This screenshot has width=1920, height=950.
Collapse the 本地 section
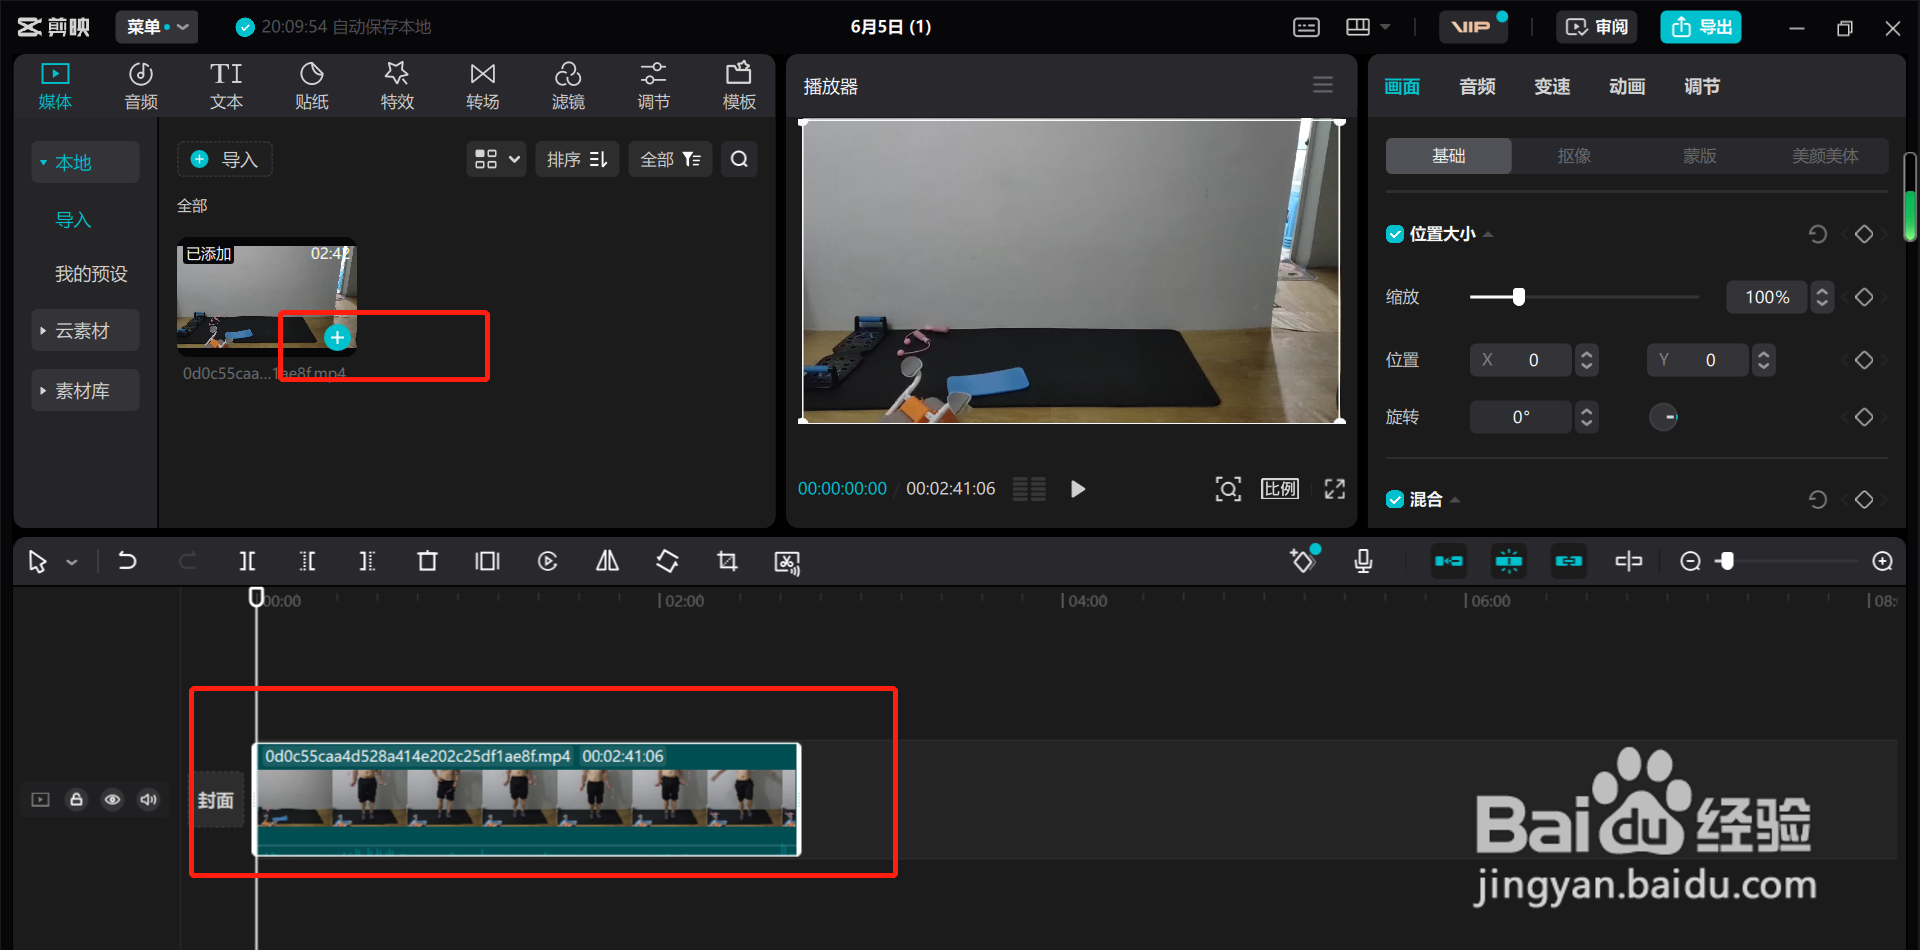point(84,162)
